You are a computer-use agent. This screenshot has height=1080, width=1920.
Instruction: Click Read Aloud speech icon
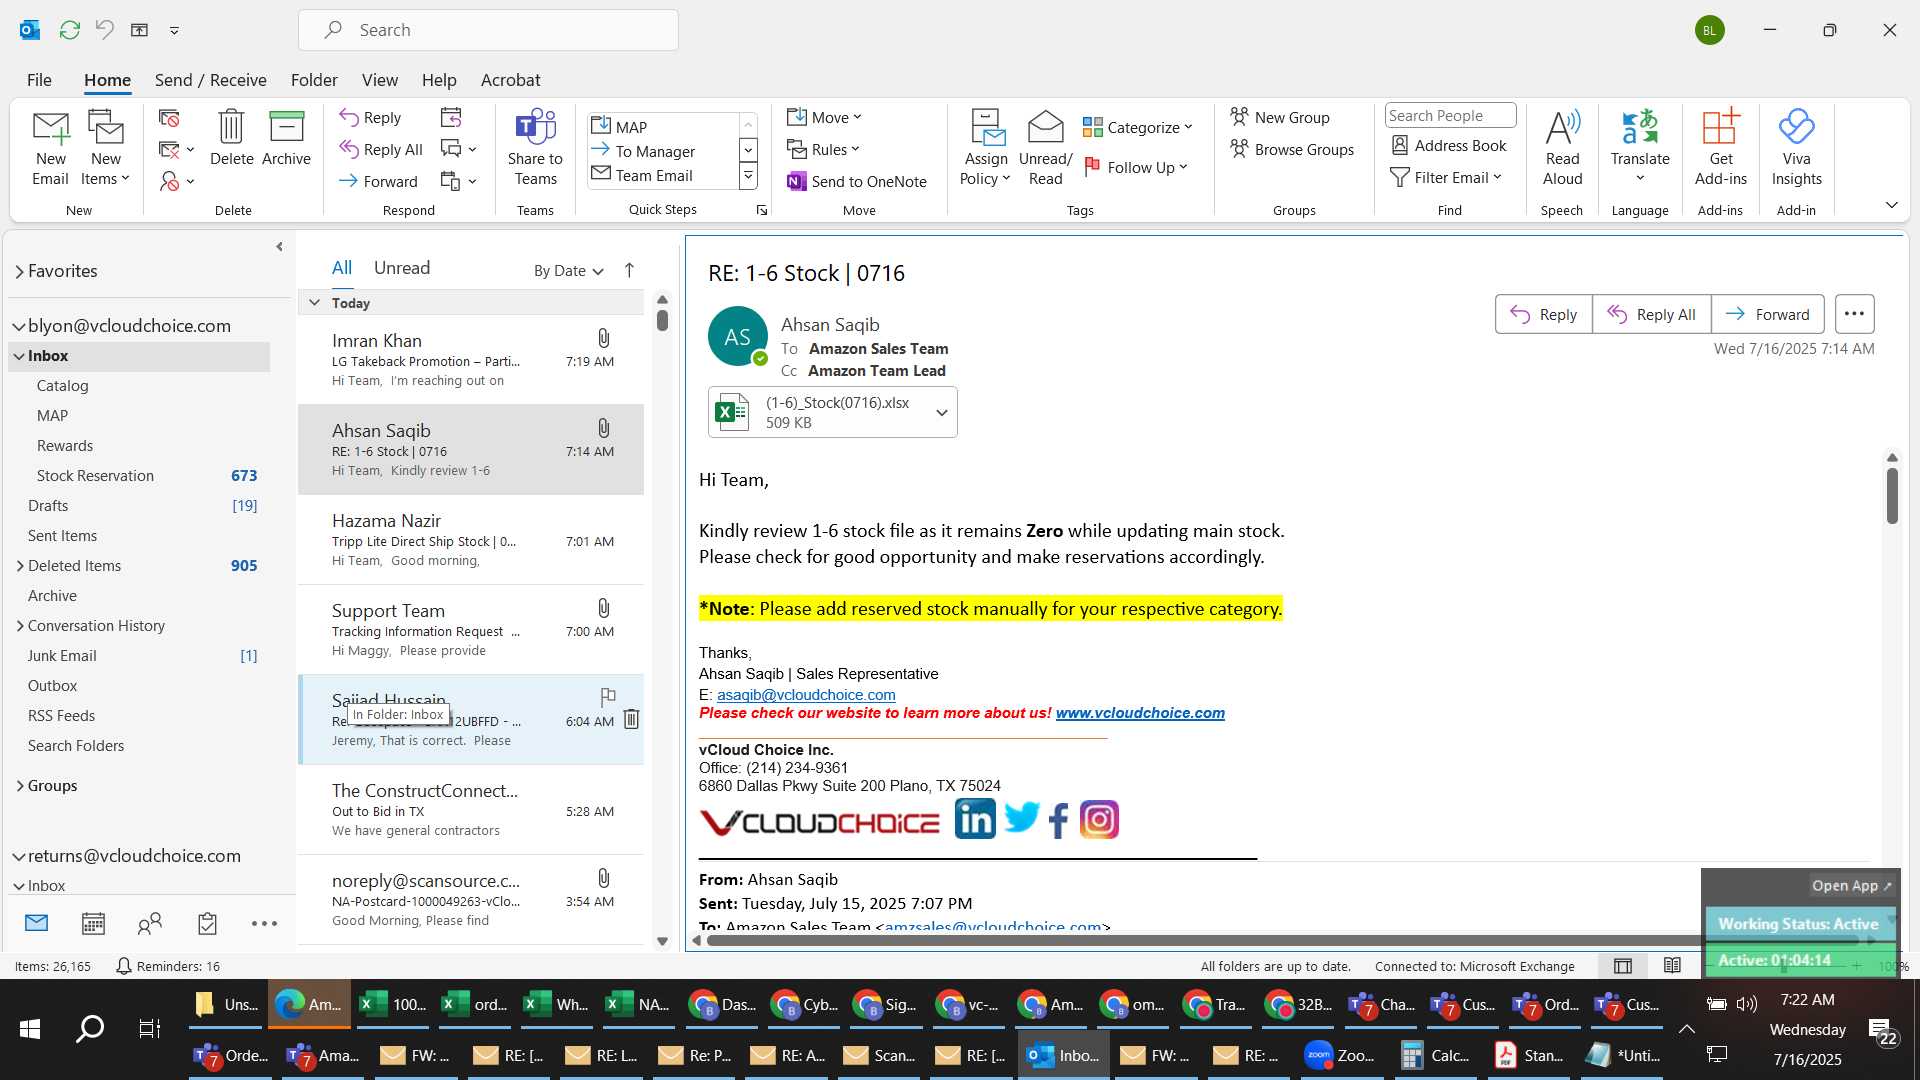coord(1562,148)
